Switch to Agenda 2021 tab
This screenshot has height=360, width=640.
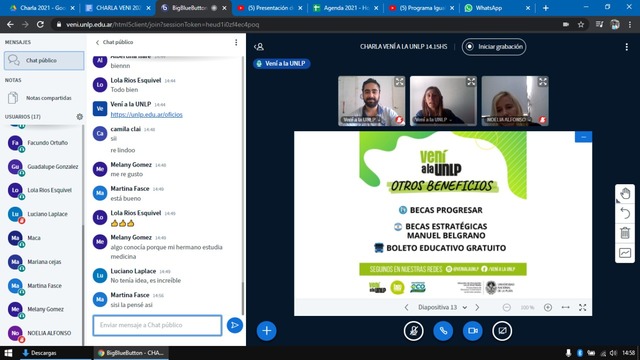(346, 8)
